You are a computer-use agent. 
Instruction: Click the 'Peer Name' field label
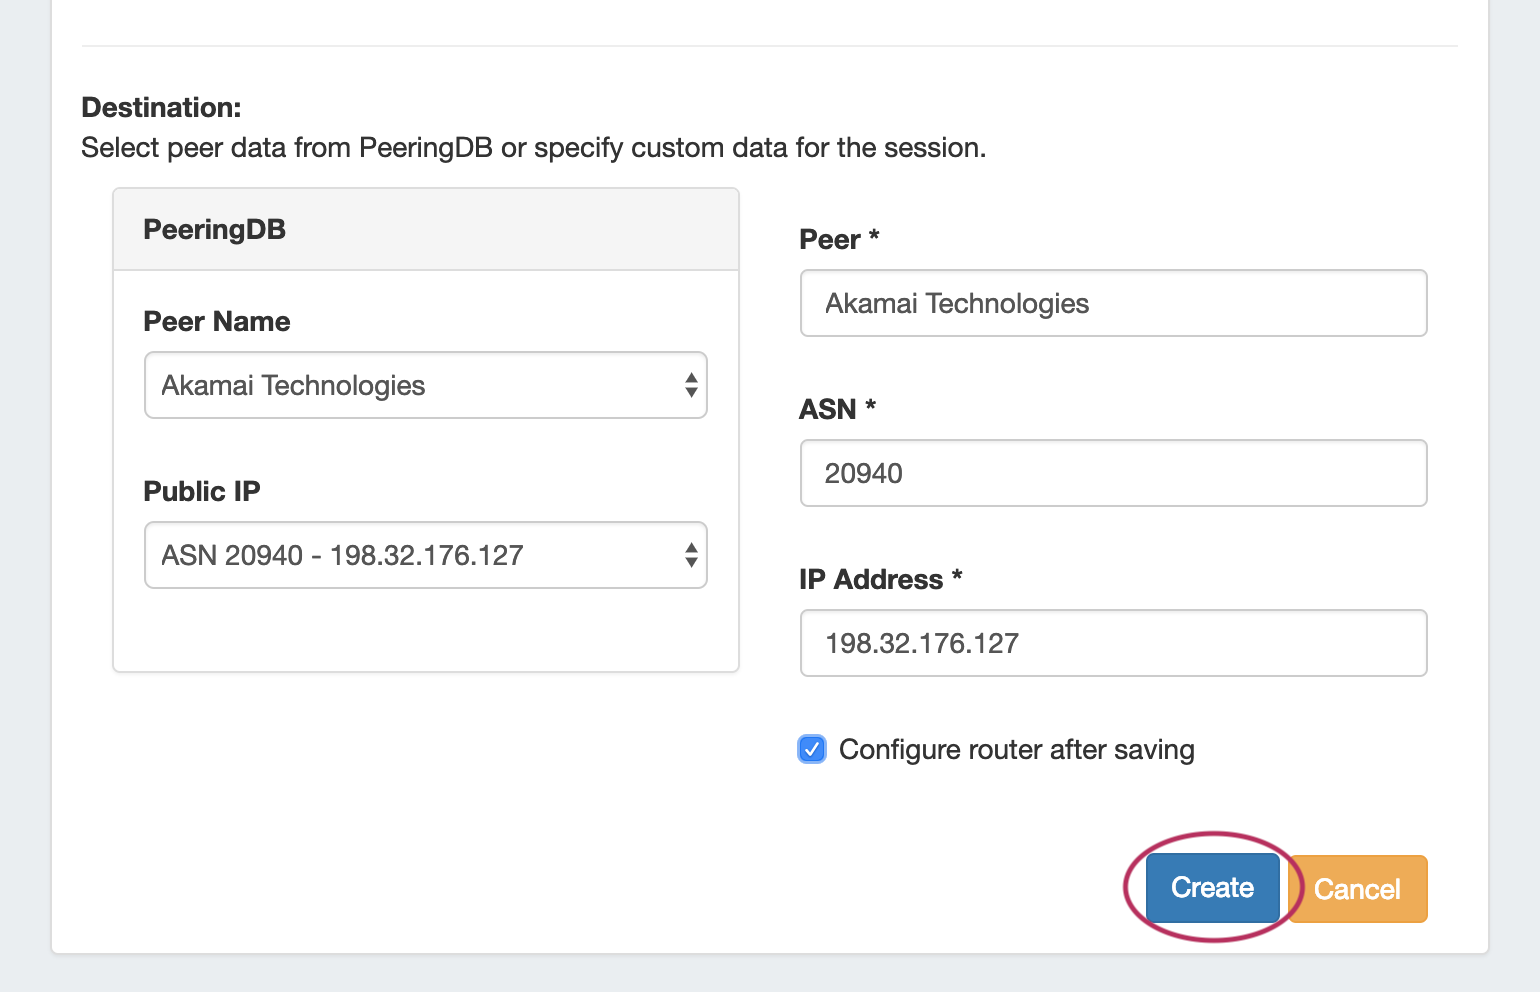click(217, 322)
